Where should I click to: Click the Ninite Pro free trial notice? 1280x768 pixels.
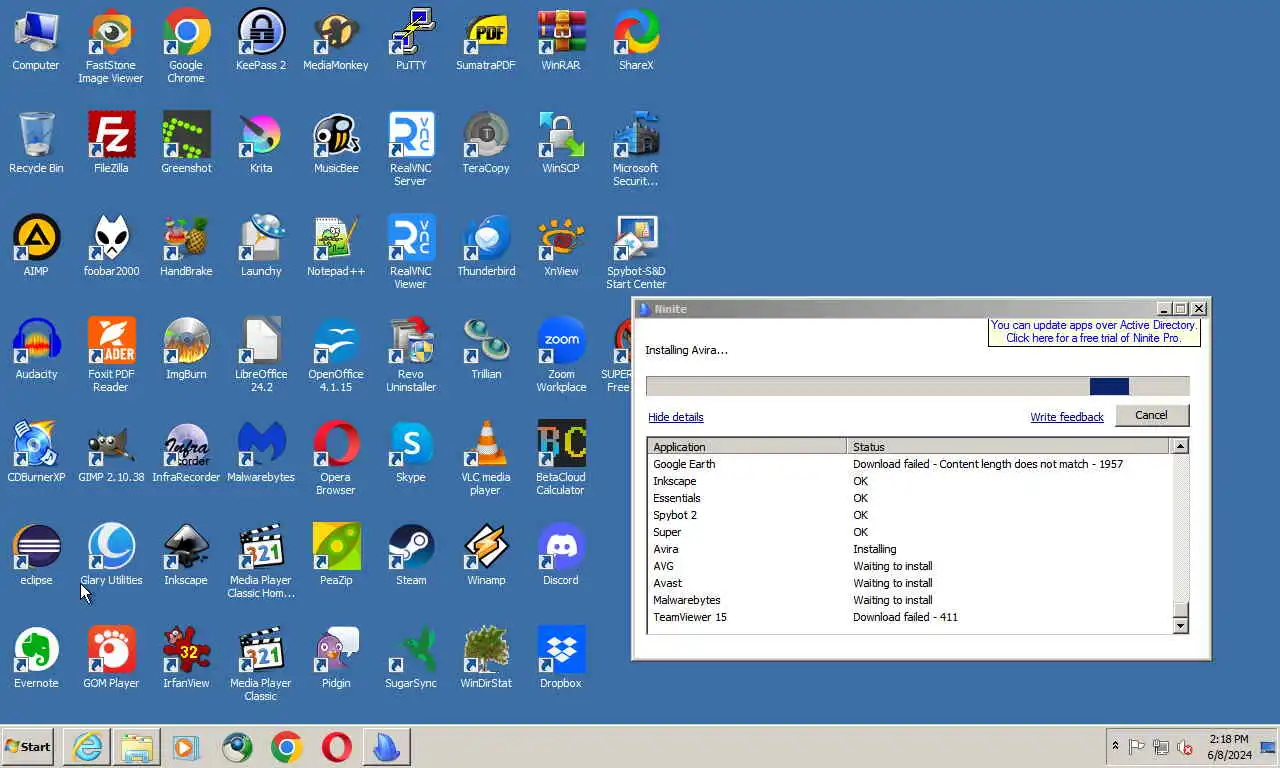[1094, 331]
